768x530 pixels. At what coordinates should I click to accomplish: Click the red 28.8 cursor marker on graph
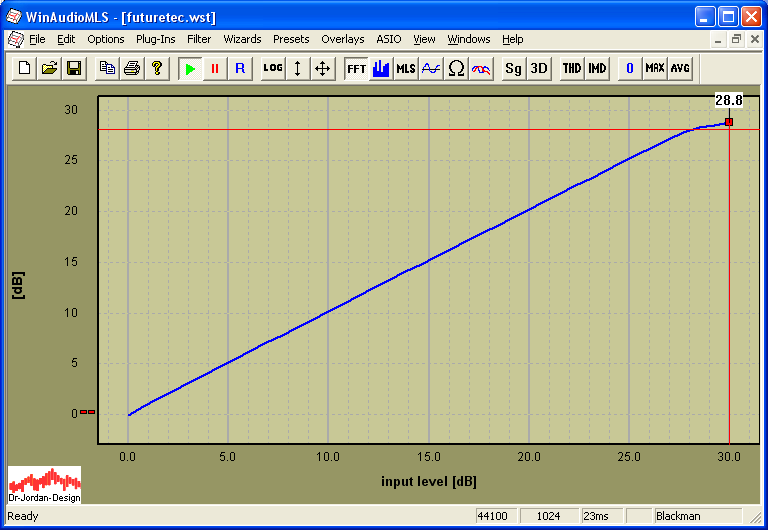[x=729, y=122]
